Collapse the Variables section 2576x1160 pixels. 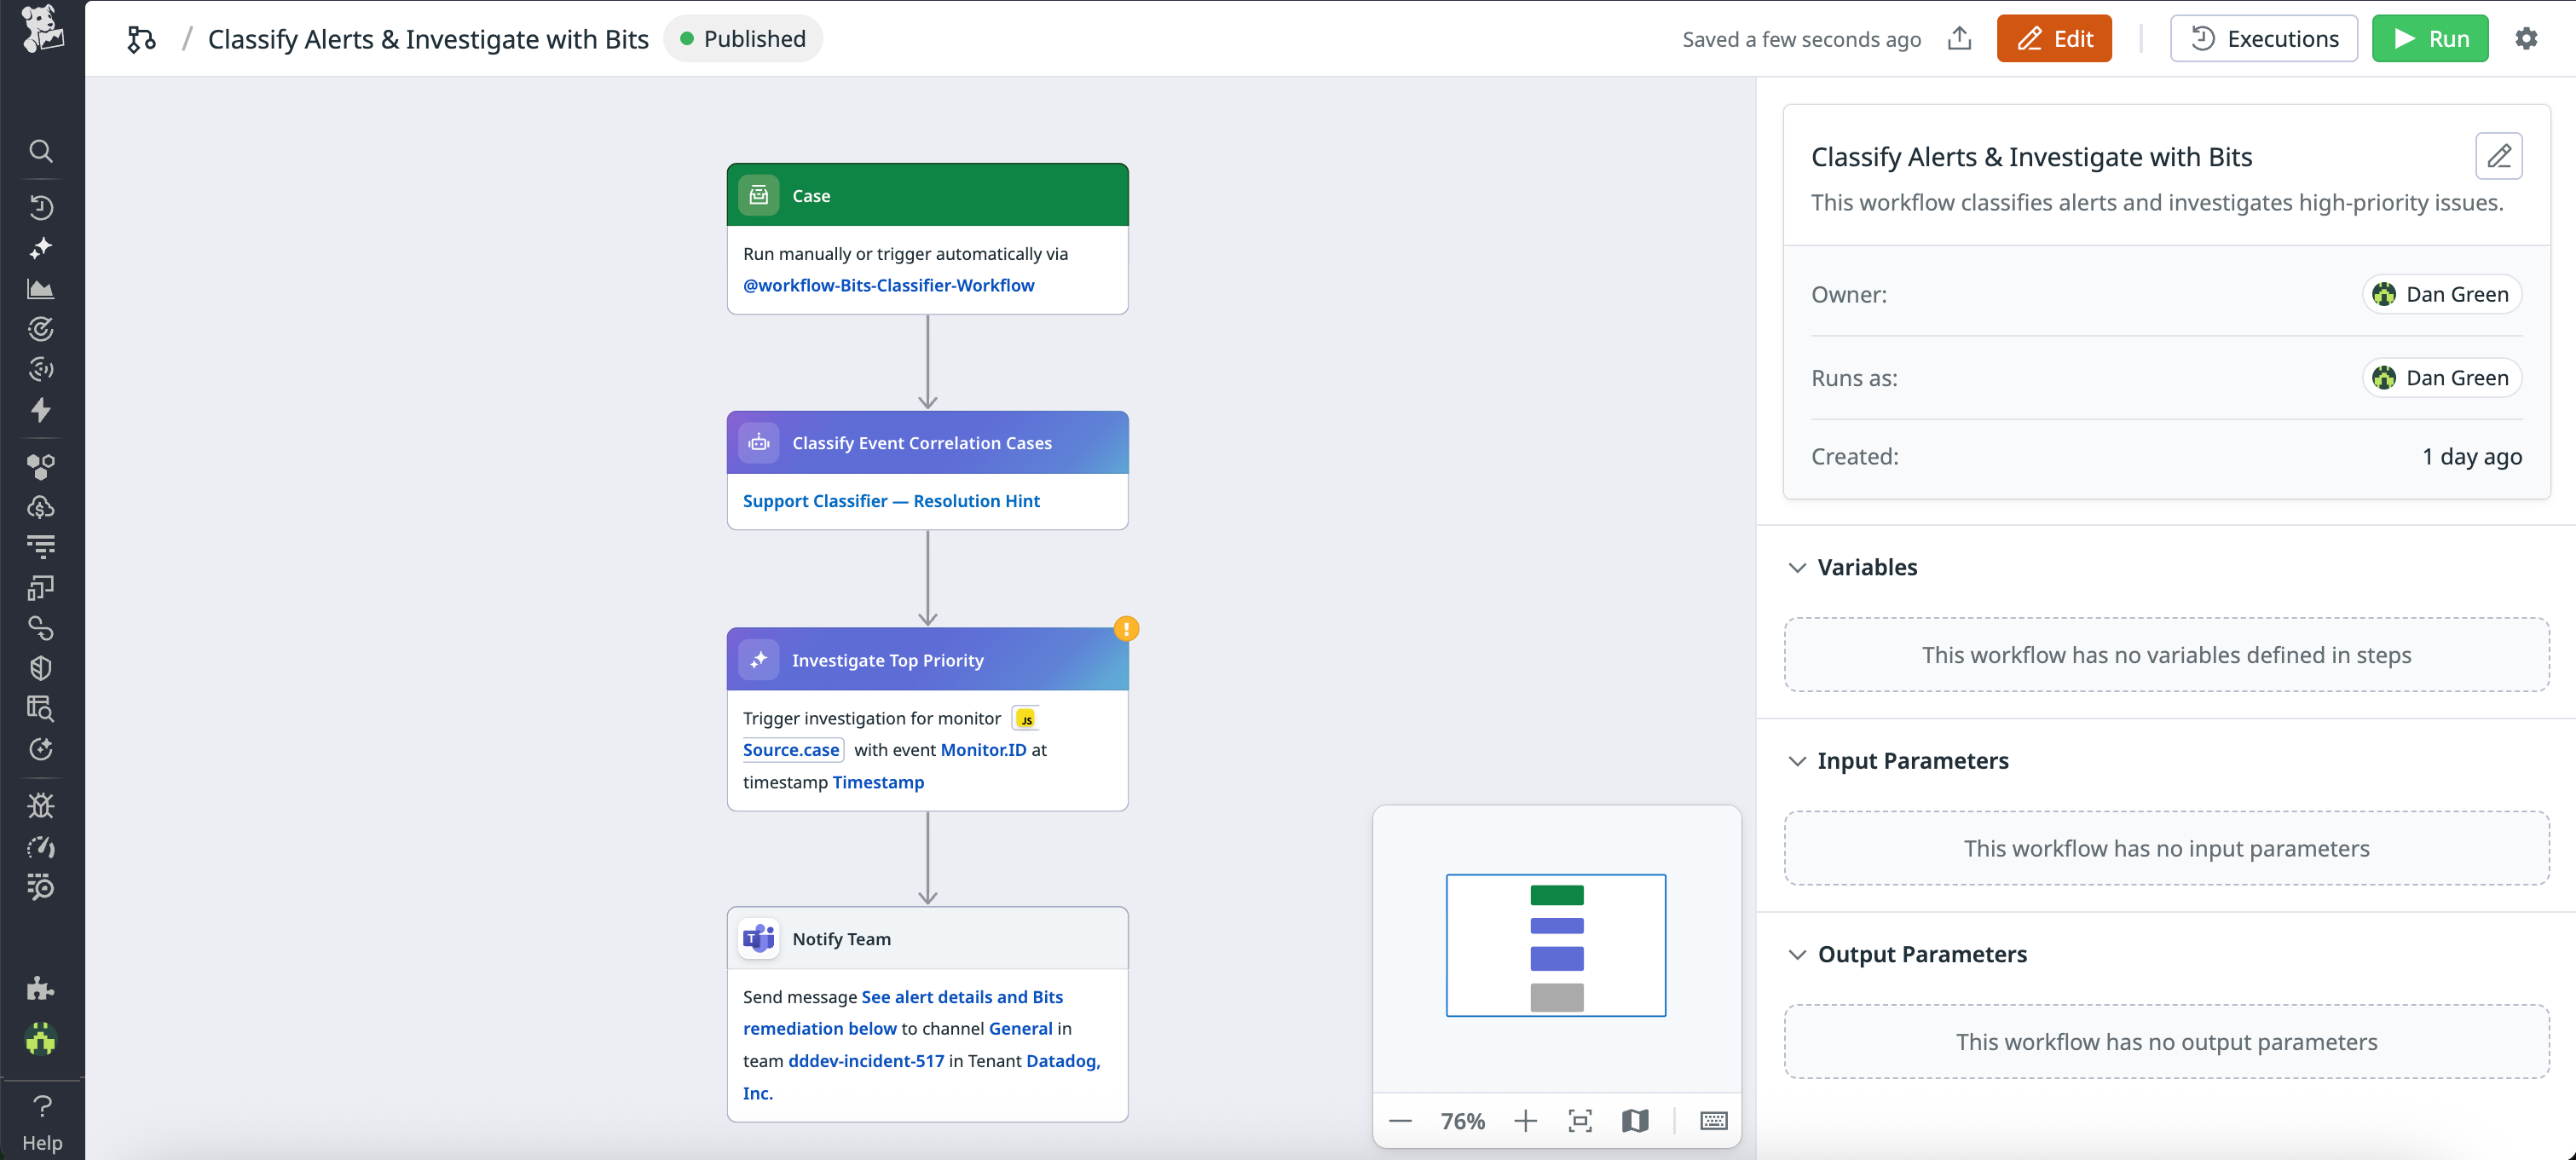tap(1797, 567)
